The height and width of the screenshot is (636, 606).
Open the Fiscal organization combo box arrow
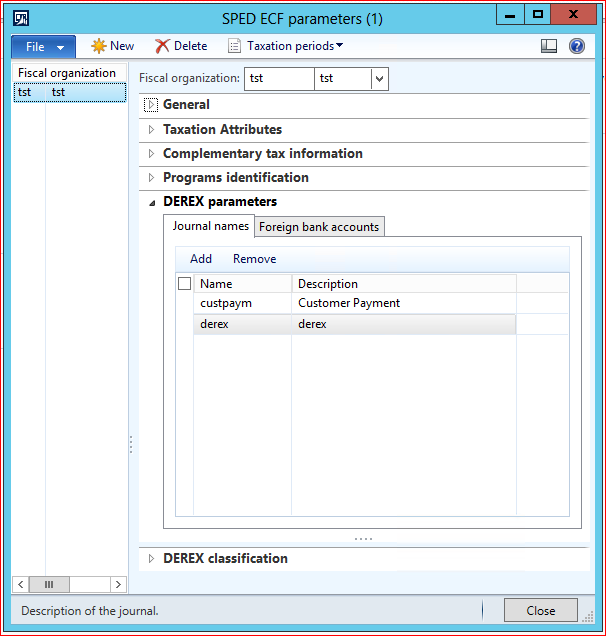coord(379,79)
